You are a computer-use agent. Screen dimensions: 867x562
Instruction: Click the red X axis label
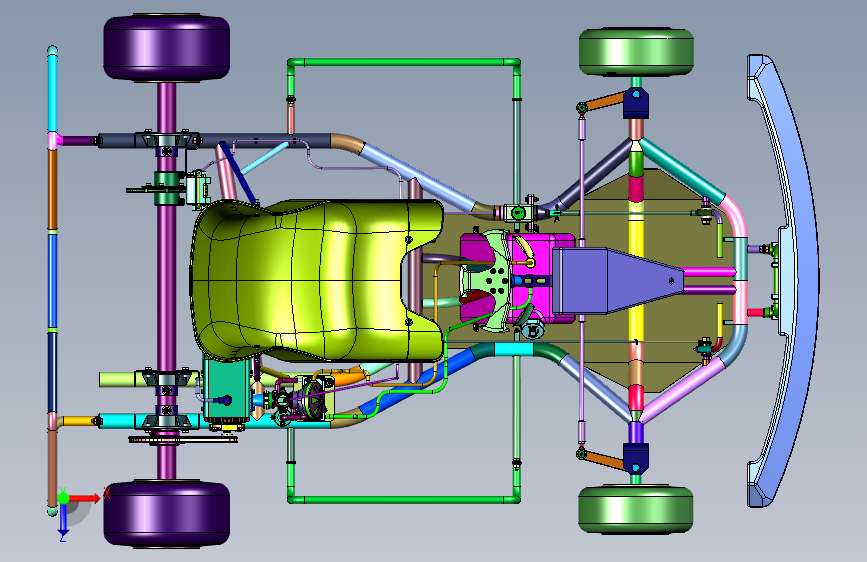tap(107, 493)
